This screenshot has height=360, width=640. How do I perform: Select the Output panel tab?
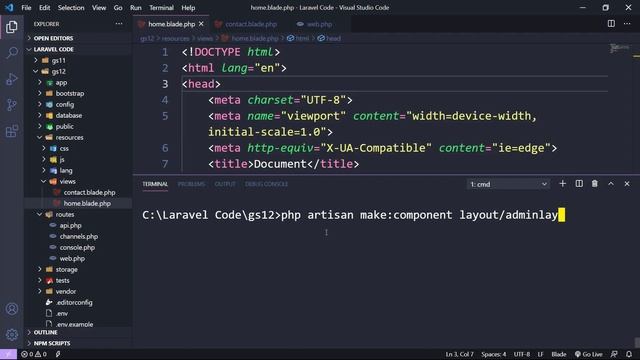225,184
